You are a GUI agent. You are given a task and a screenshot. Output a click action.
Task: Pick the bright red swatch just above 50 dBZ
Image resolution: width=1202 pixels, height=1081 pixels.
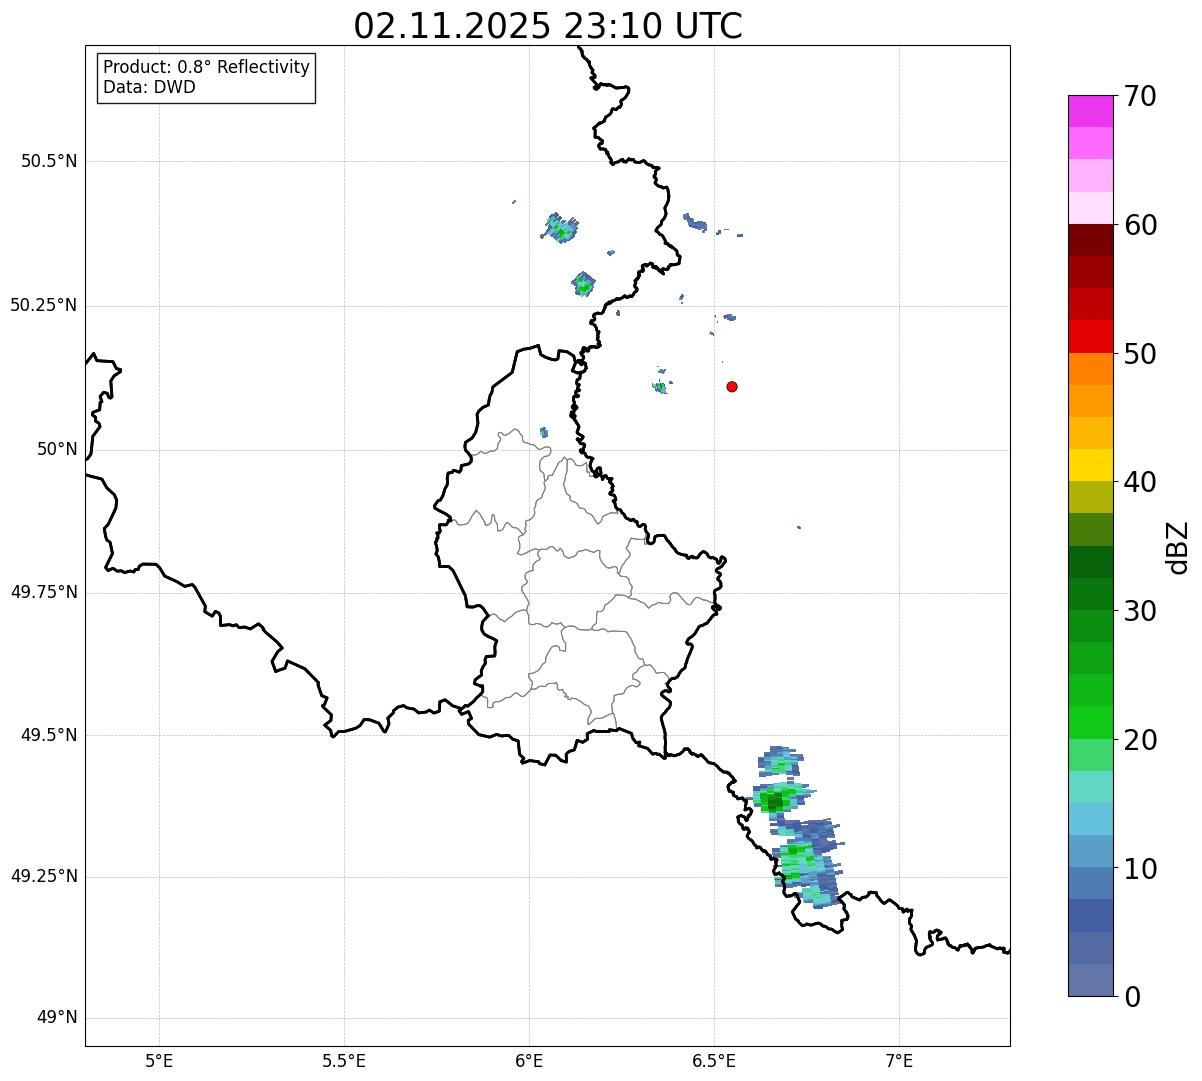point(1090,336)
